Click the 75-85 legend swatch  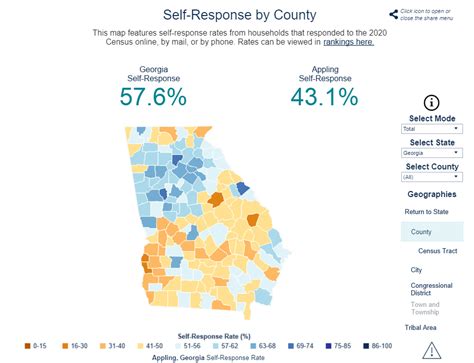[x=328, y=346]
